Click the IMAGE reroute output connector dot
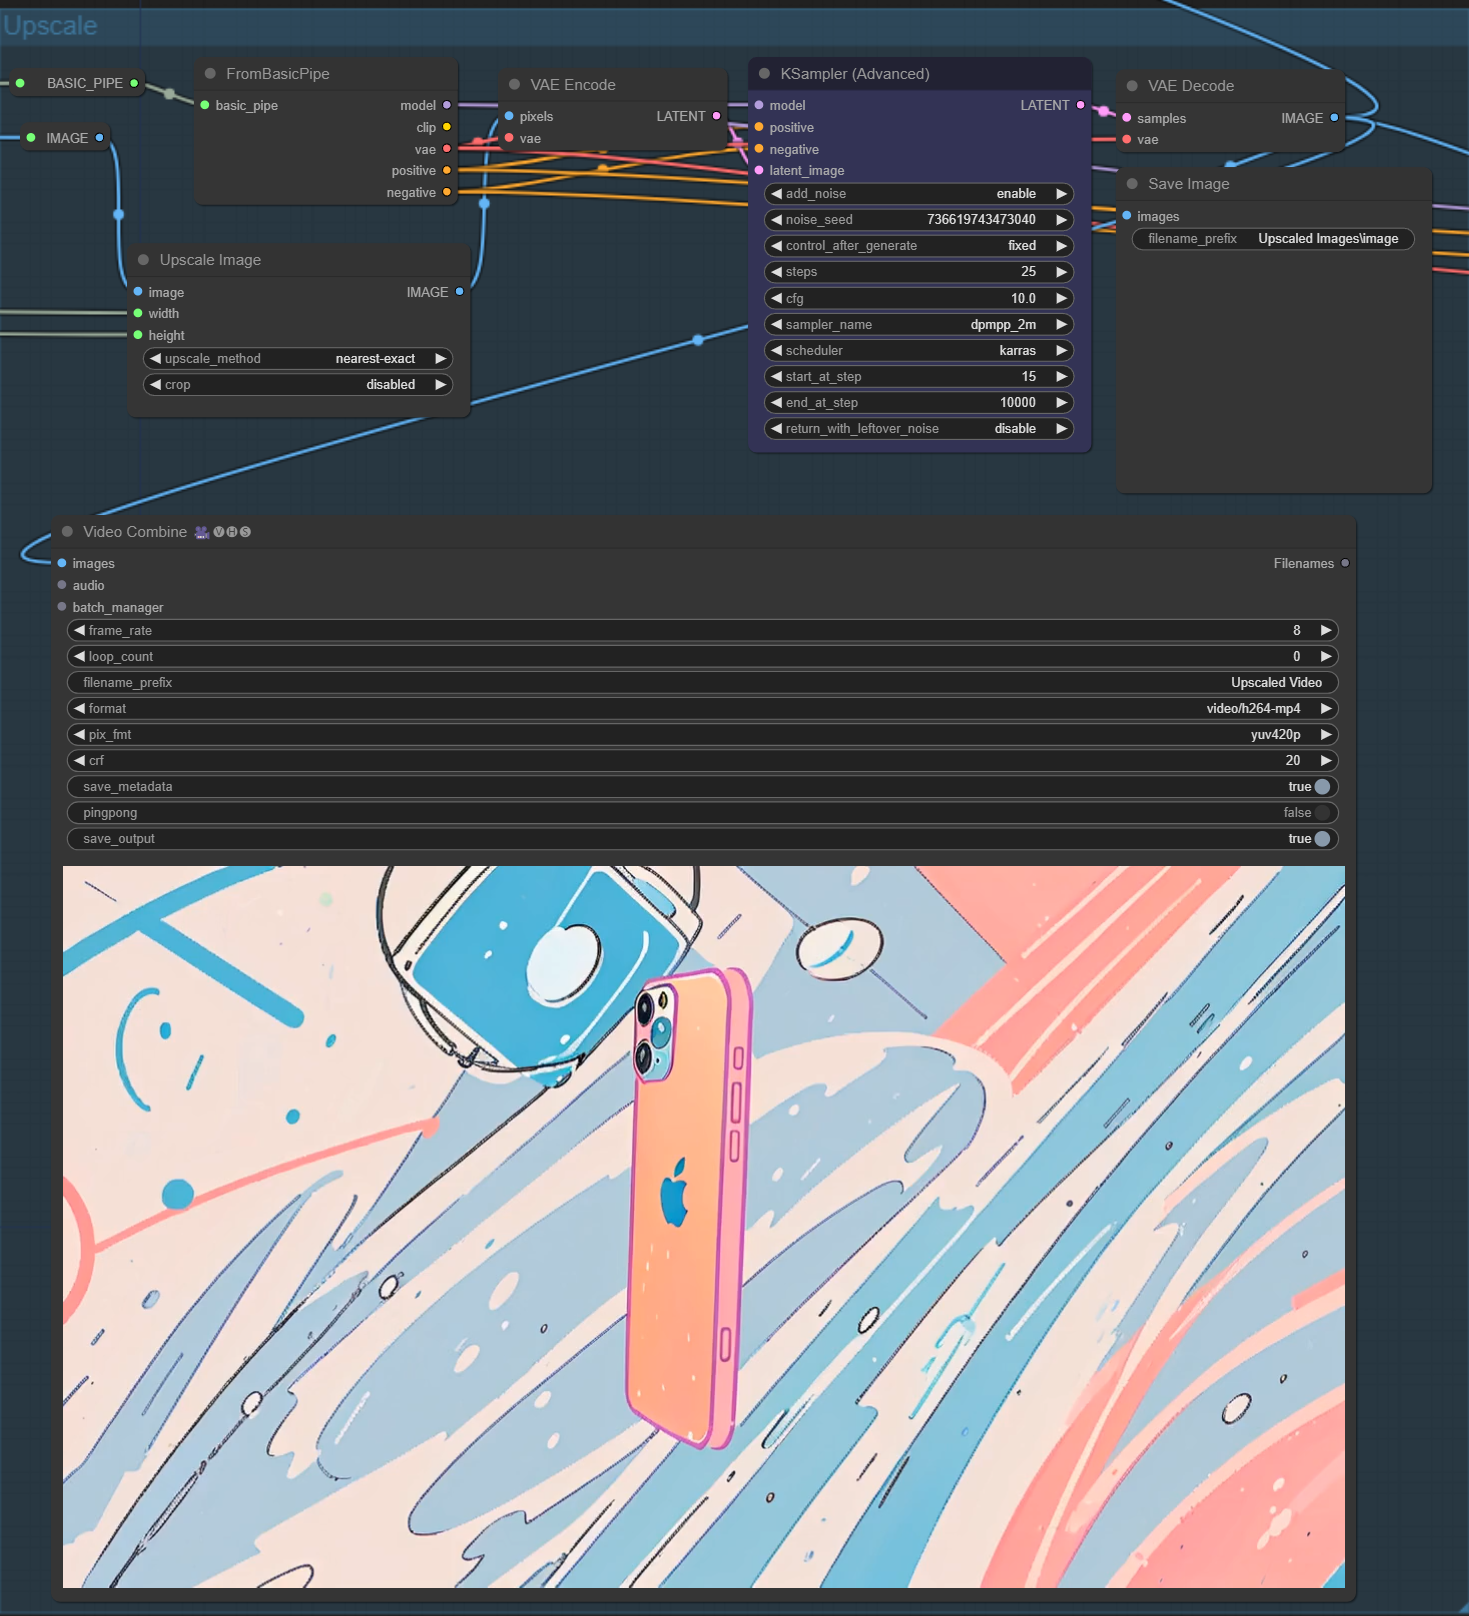 (99, 138)
